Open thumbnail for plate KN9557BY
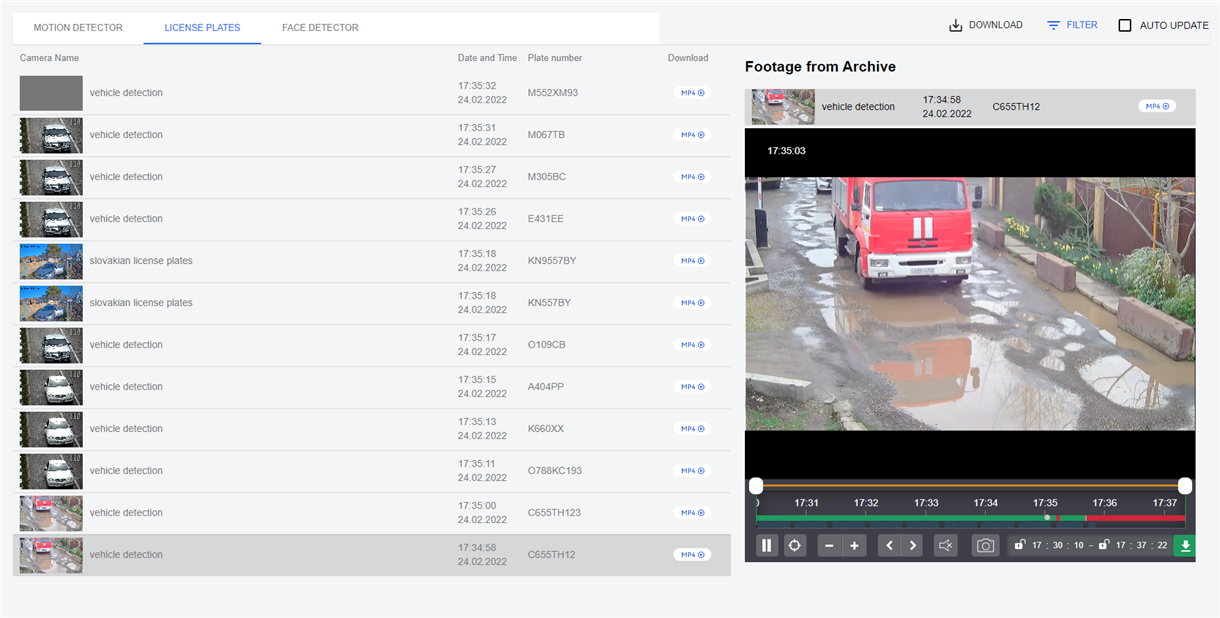1220x618 pixels. tap(51, 261)
